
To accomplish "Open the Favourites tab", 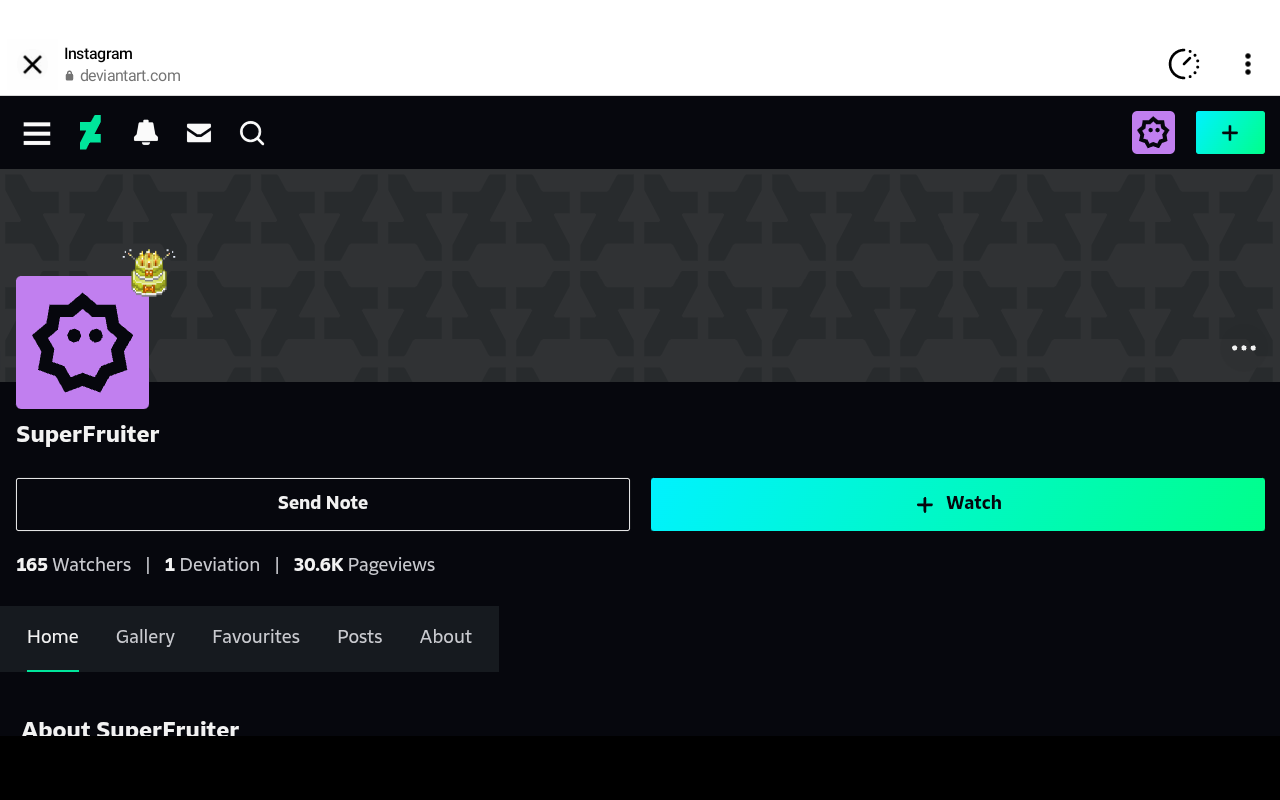I will coord(256,637).
